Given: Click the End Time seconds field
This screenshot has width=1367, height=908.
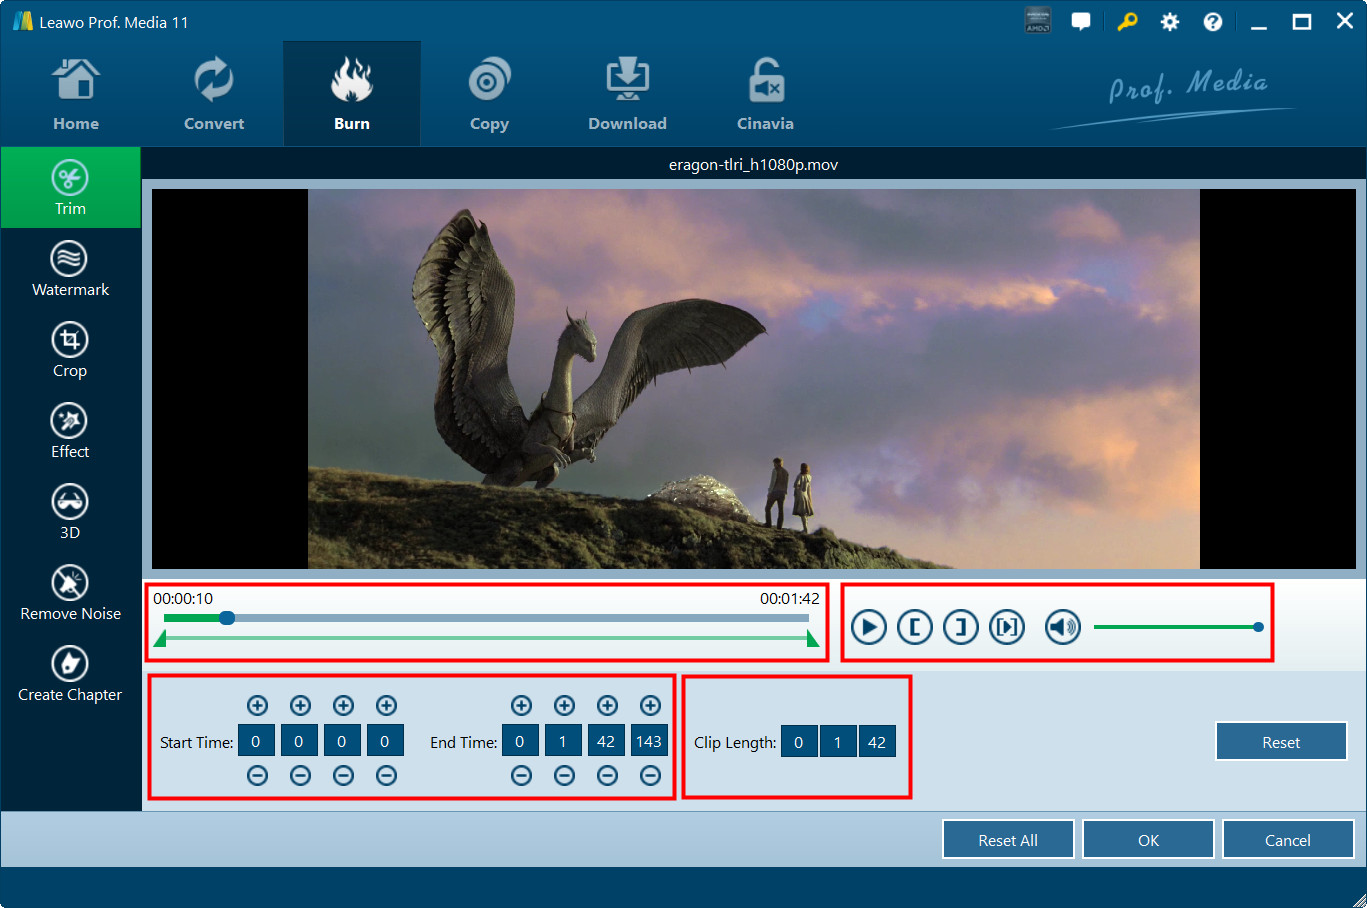Looking at the screenshot, I should click(x=606, y=742).
